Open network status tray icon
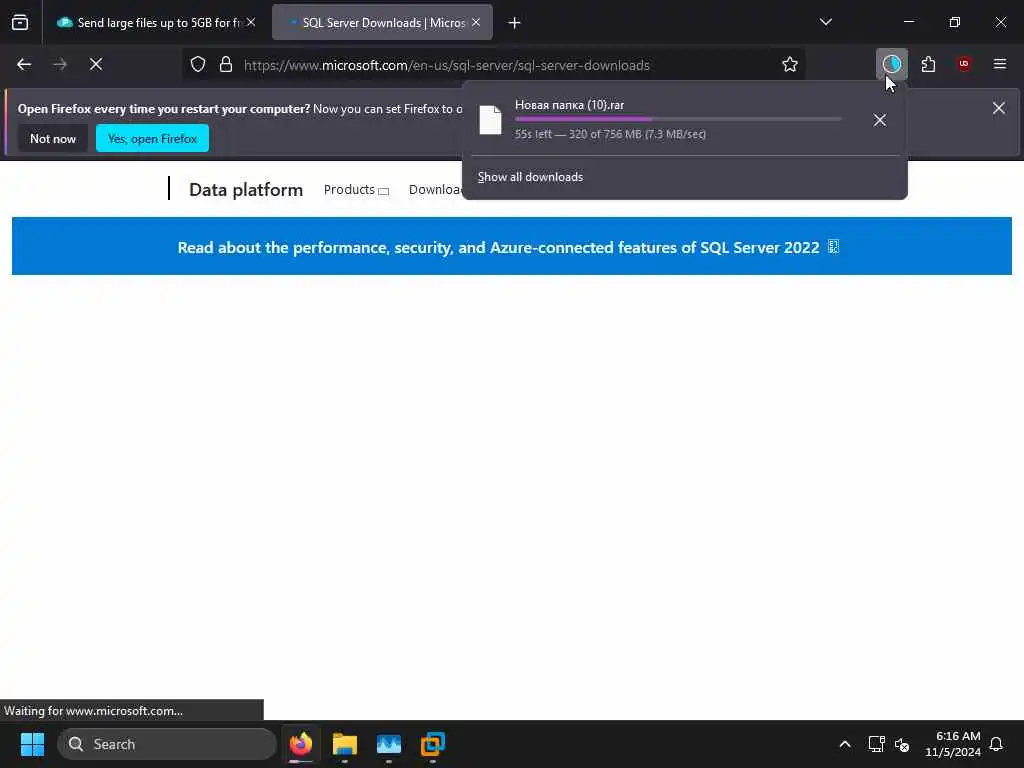Screen dimensions: 1024x768 coord(876,744)
